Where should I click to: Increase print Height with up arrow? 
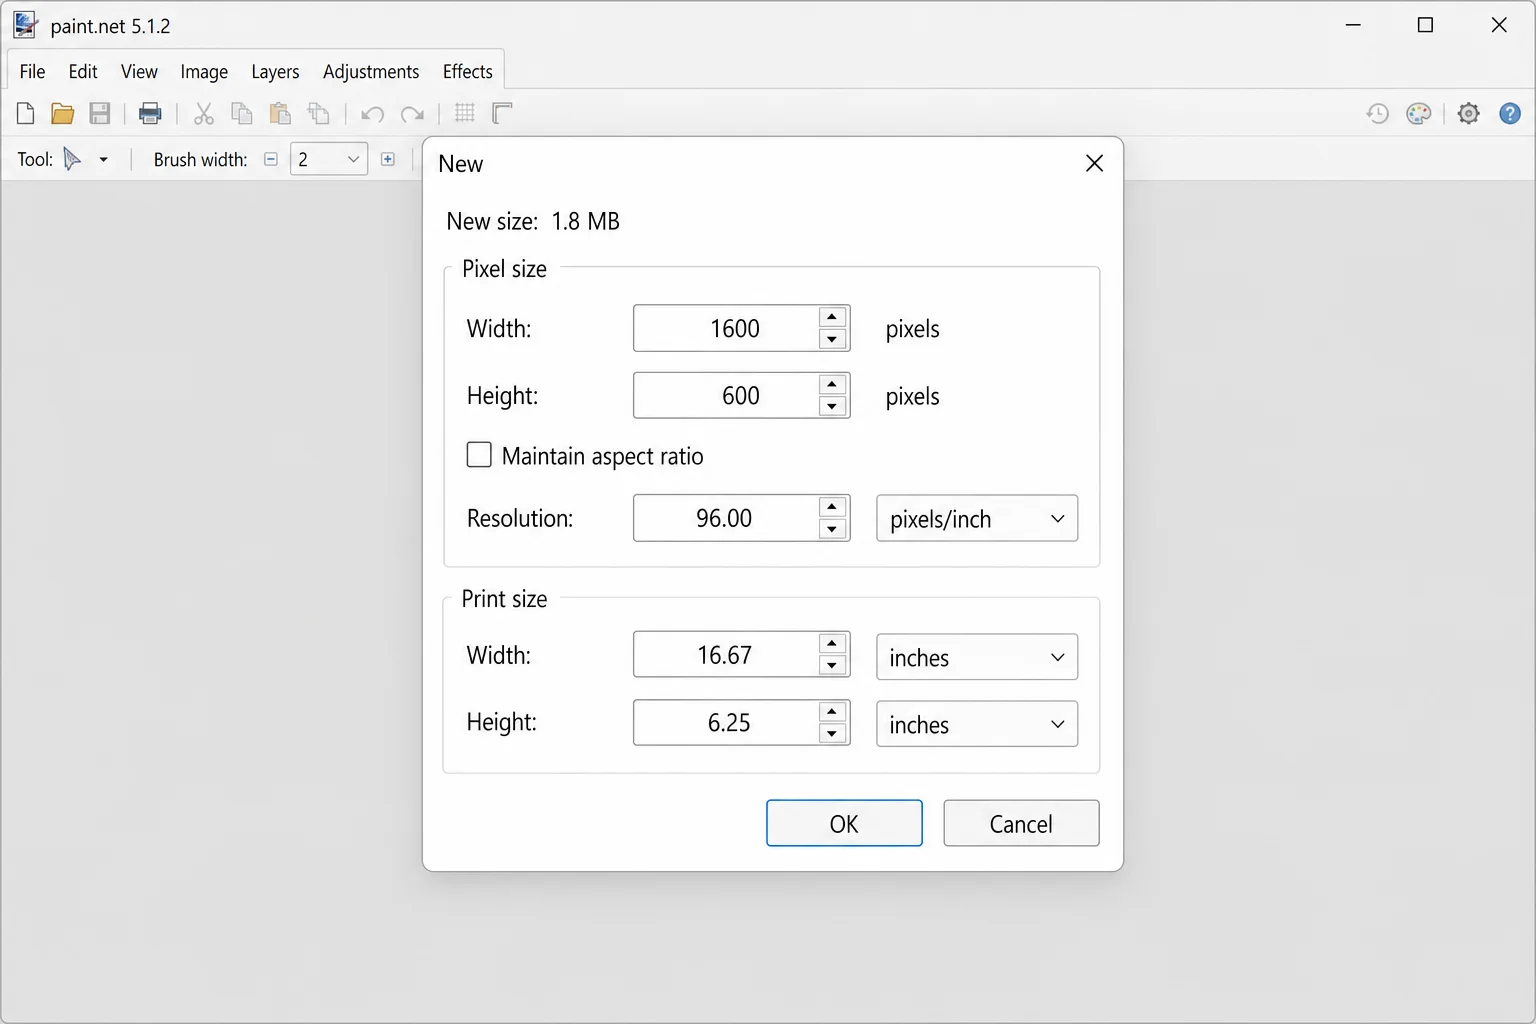point(832,711)
